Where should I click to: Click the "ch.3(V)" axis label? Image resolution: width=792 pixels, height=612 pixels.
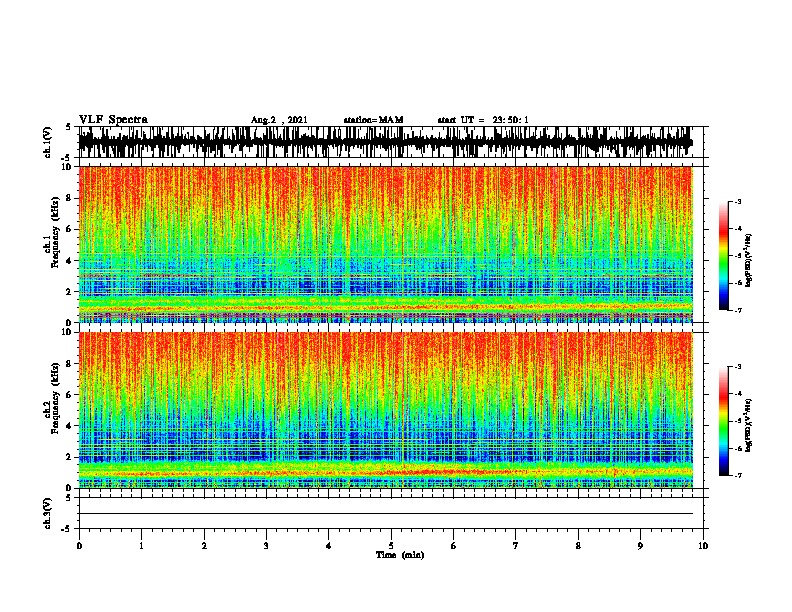coord(48,513)
